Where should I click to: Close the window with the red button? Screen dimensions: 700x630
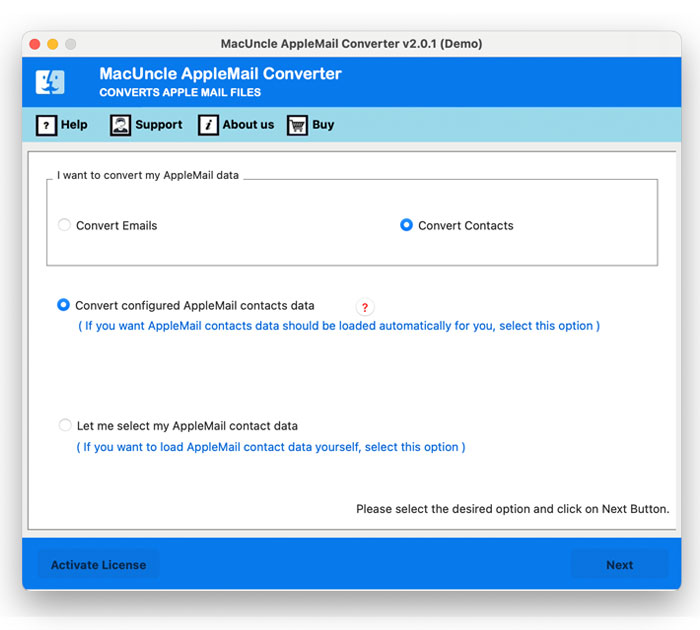tap(35, 44)
